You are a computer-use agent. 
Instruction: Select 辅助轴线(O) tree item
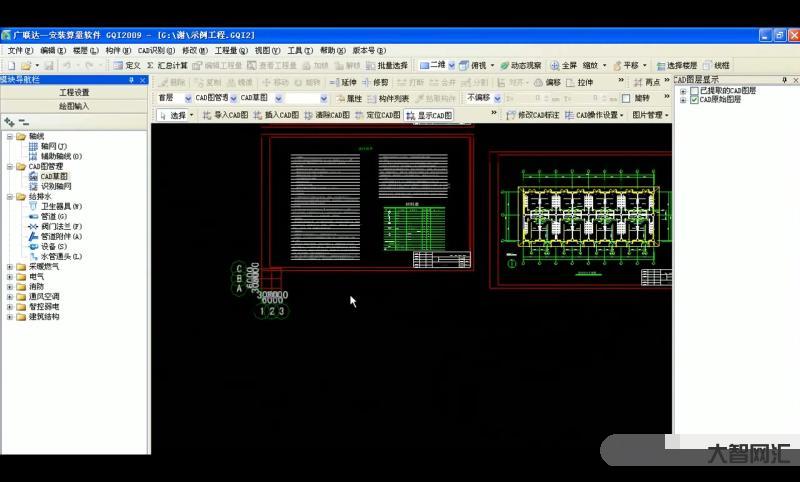point(61,156)
